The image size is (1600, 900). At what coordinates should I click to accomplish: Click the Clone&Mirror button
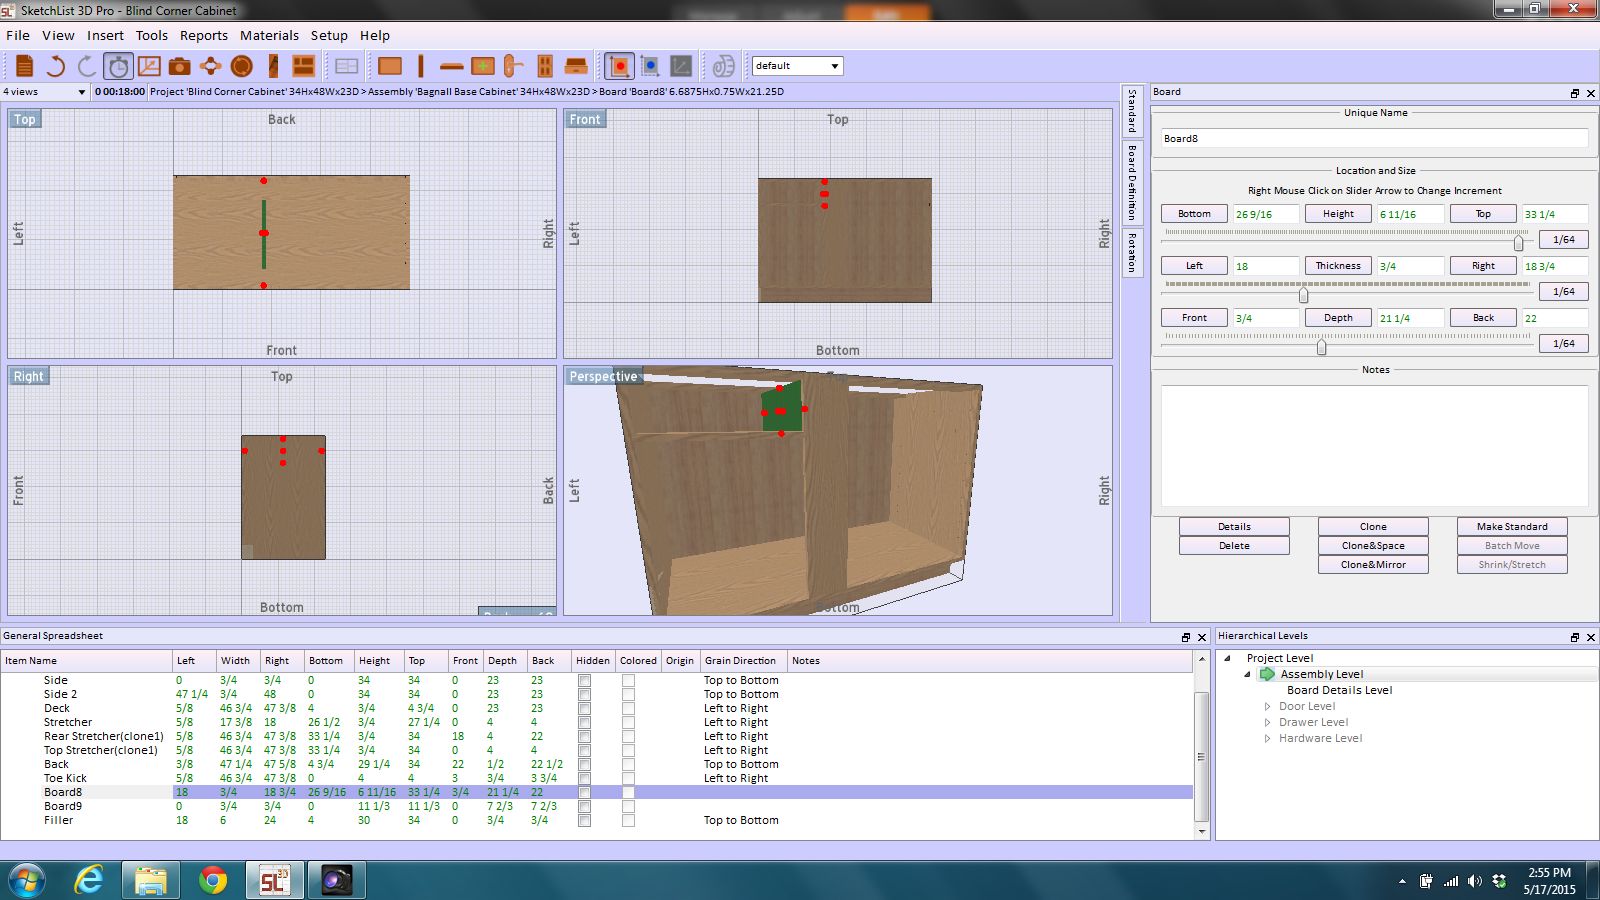tap(1373, 565)
